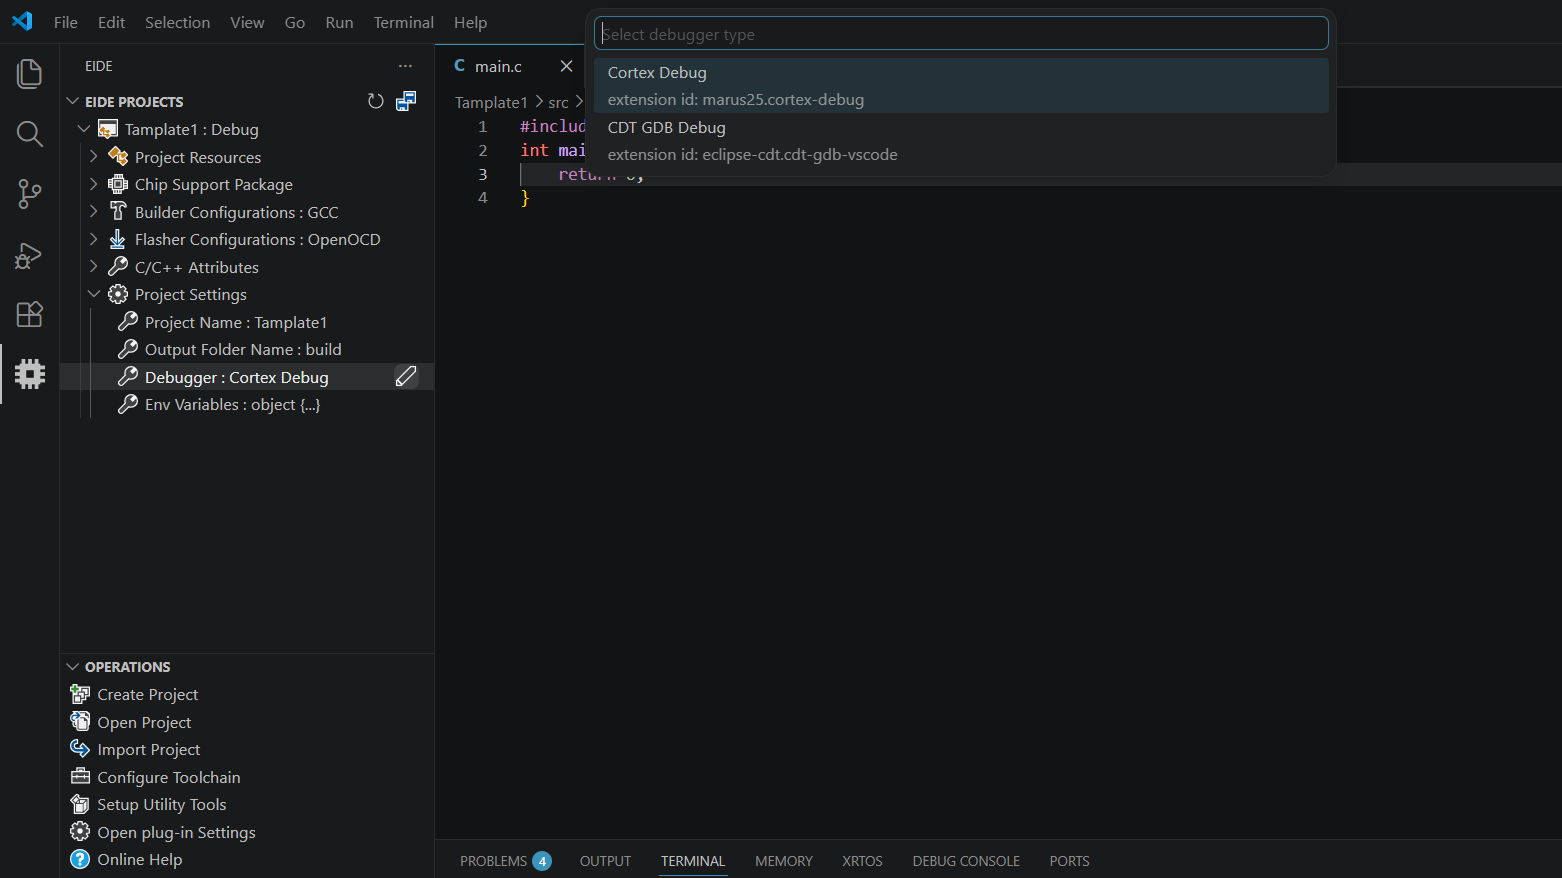Click the Configure Toolchain icon

pyautogui.click(x=80, y=776)
